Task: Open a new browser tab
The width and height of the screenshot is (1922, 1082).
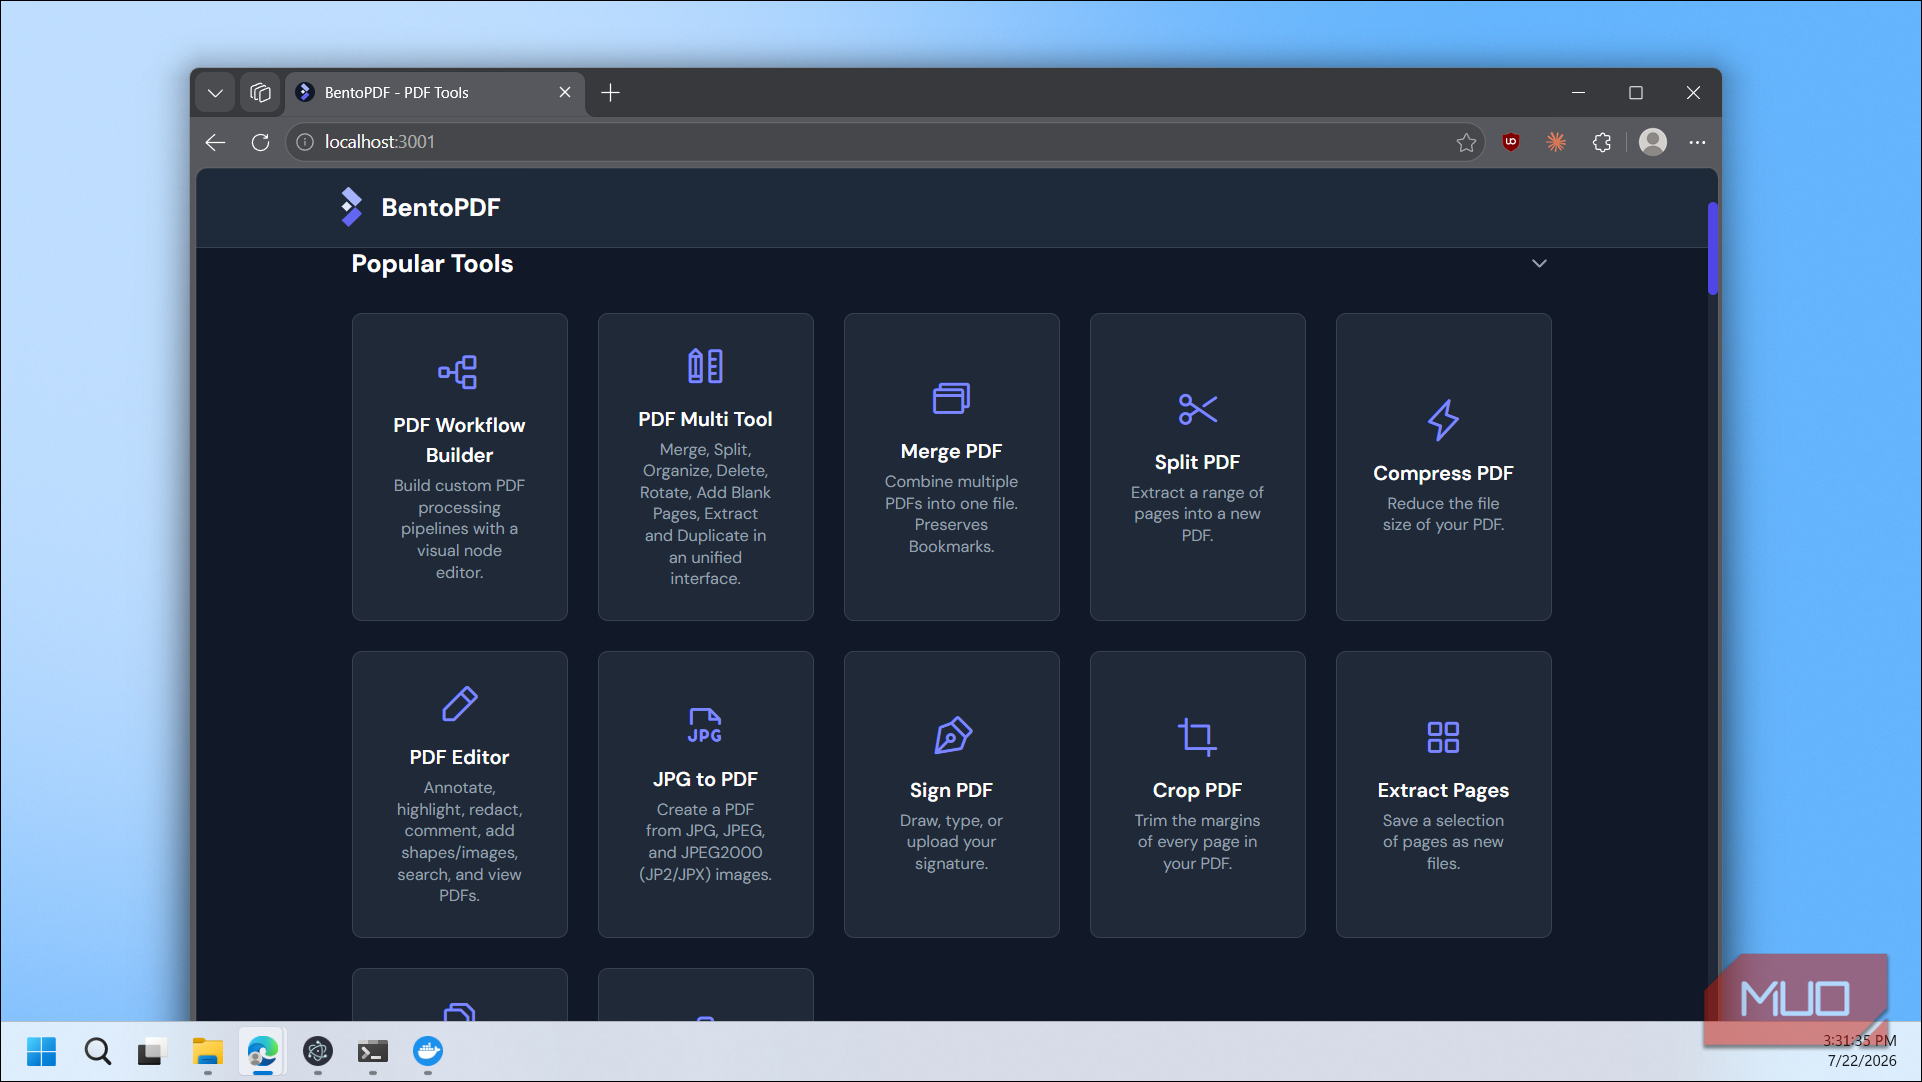Action: tap(611, 93)
